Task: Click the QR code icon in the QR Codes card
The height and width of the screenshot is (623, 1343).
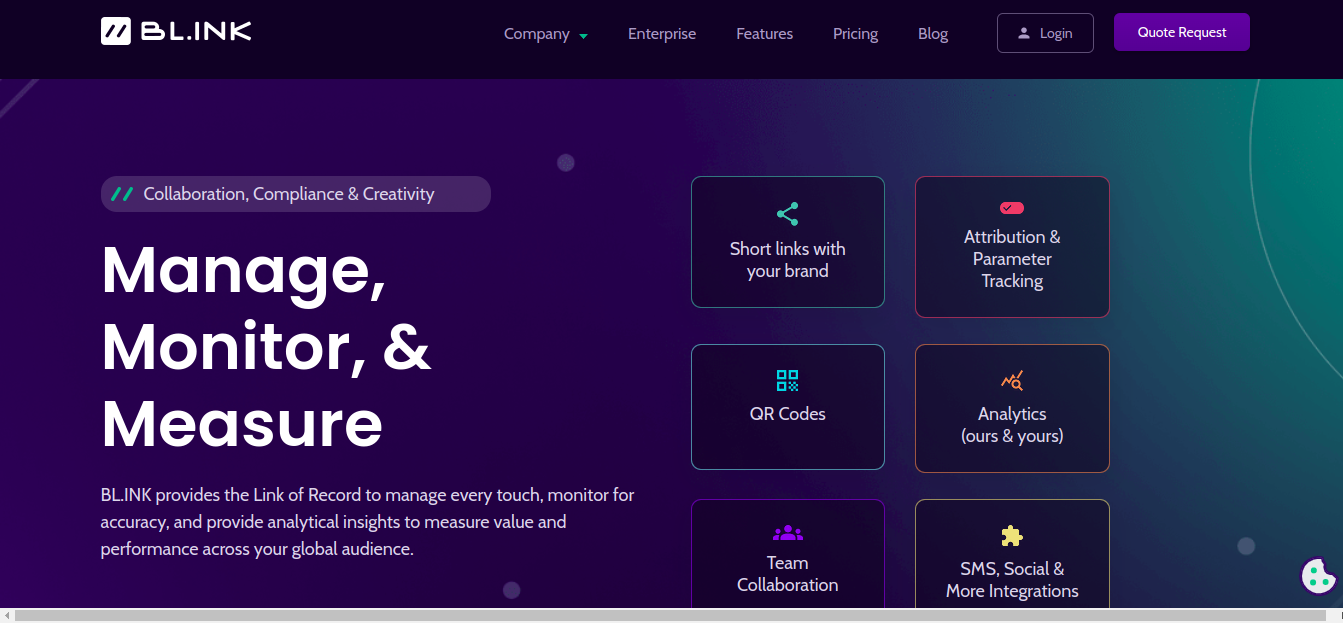Action: pyautogui.click(x=788, y=380)
